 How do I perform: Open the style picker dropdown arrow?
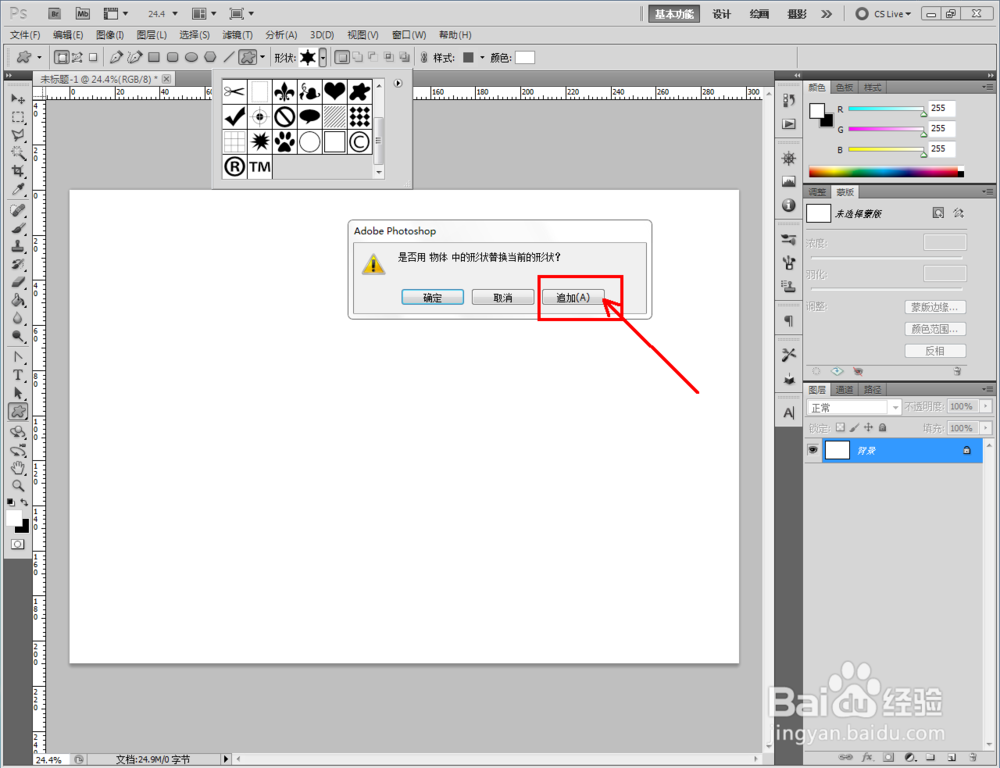pos(482,57)
